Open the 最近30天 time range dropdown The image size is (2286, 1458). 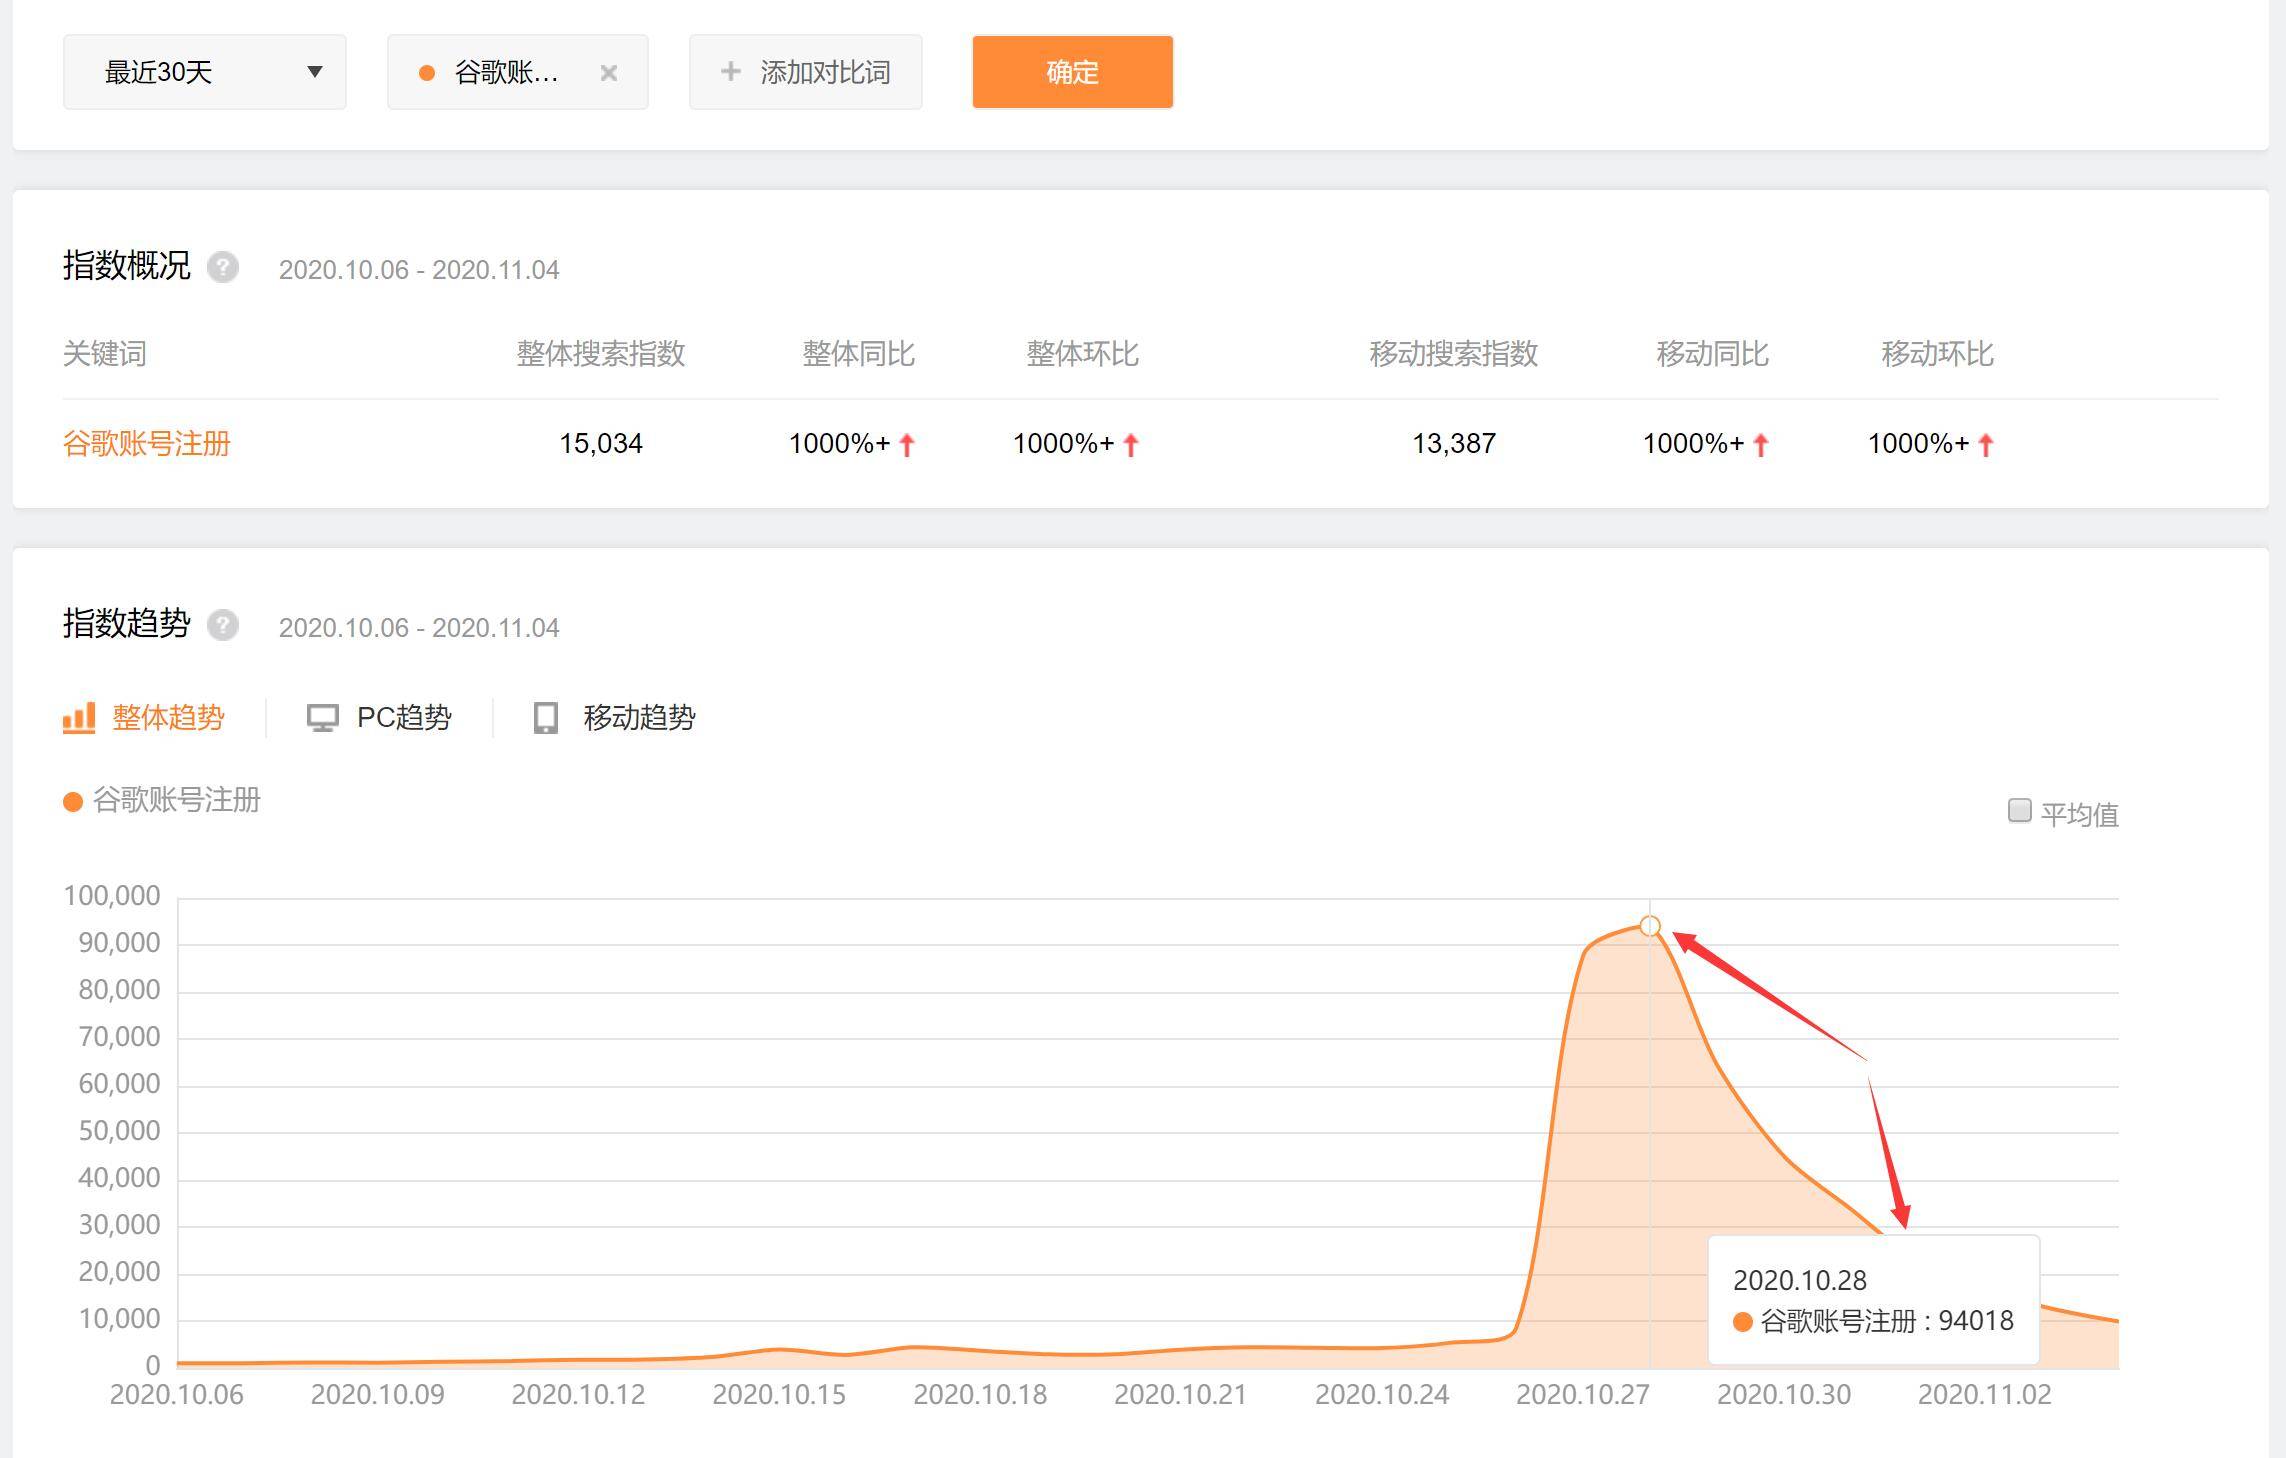(x=204, y=72)
